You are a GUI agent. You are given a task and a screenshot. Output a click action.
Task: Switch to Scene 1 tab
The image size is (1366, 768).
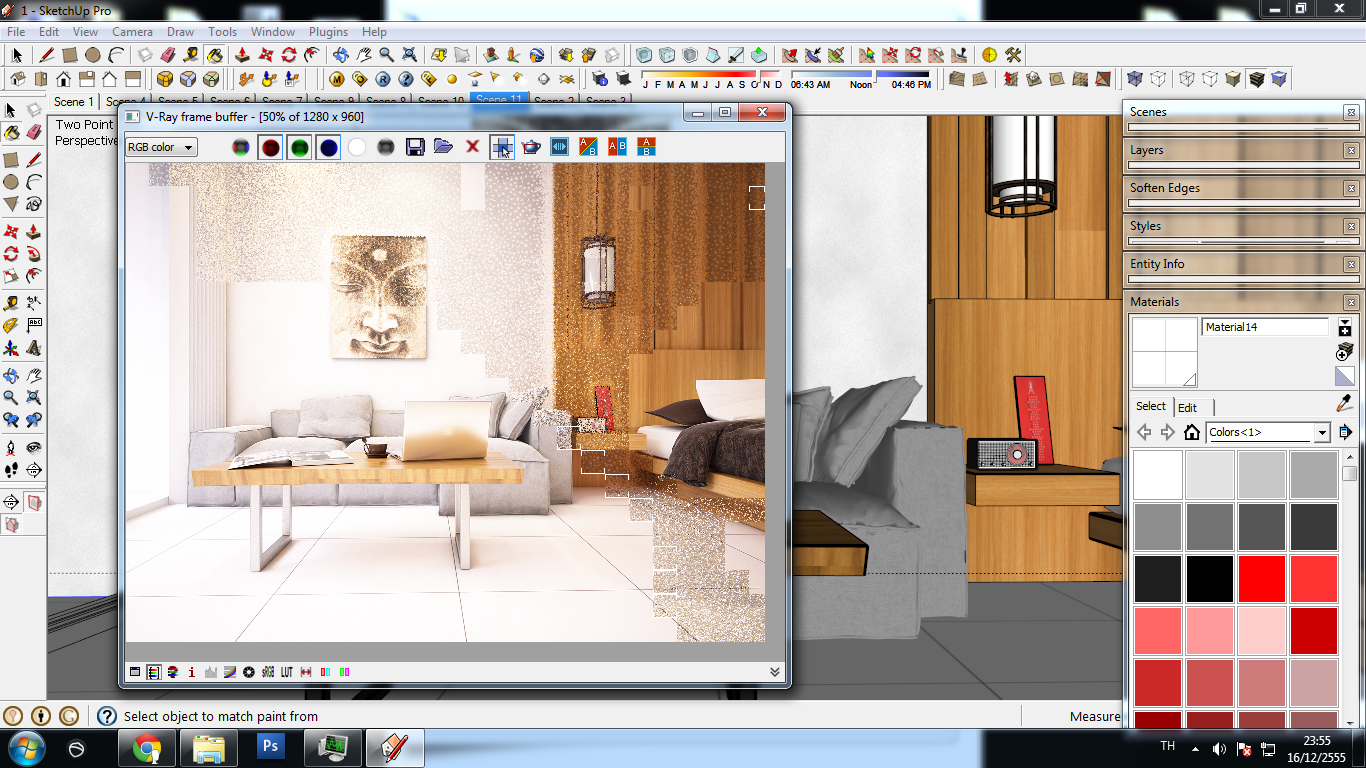point(74,102)
